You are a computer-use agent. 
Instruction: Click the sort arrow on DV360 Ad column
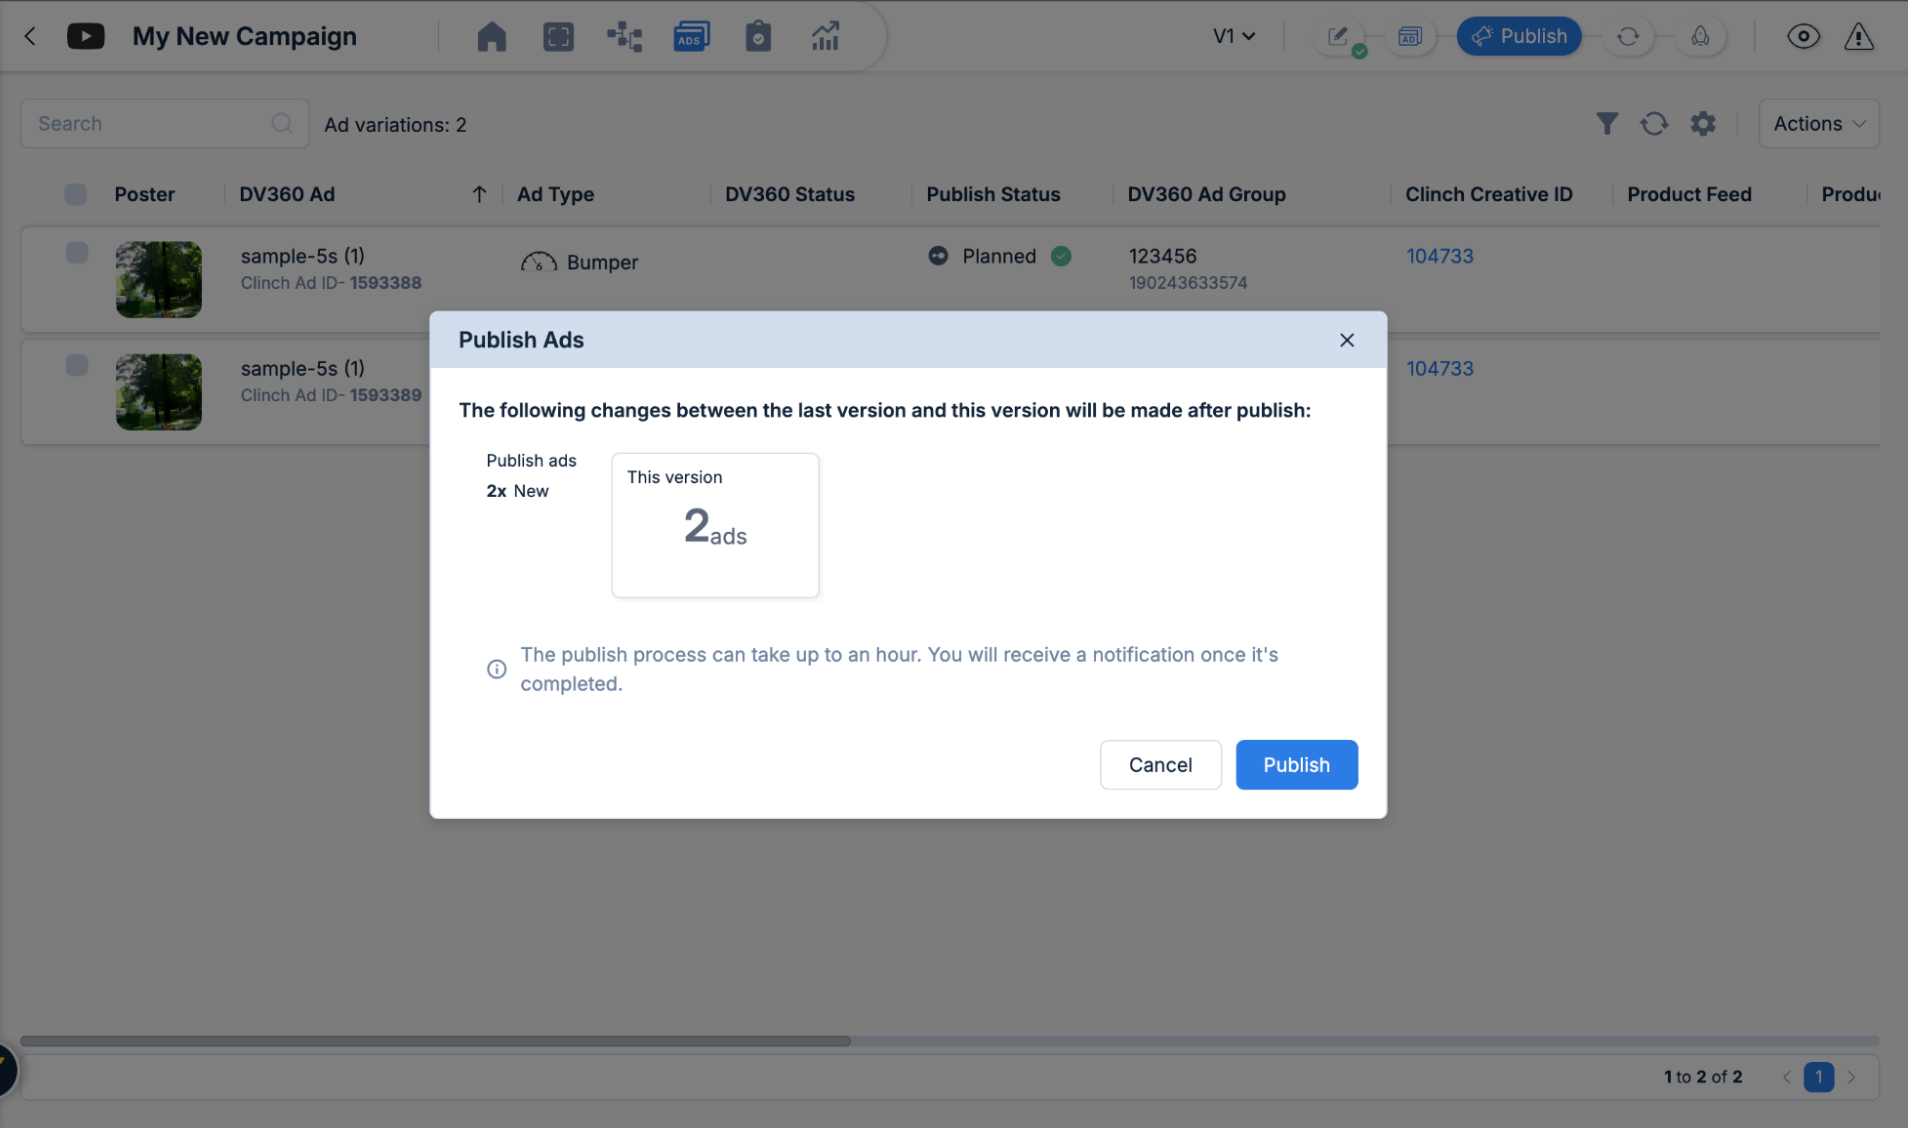coord(479,194)
